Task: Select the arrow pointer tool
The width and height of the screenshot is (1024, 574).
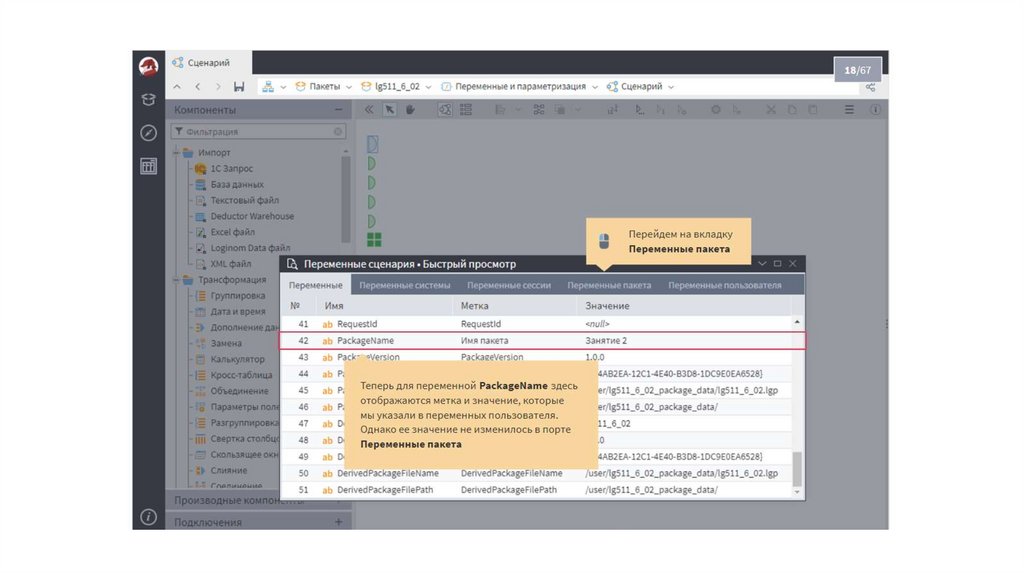Action: pos(390,110)
